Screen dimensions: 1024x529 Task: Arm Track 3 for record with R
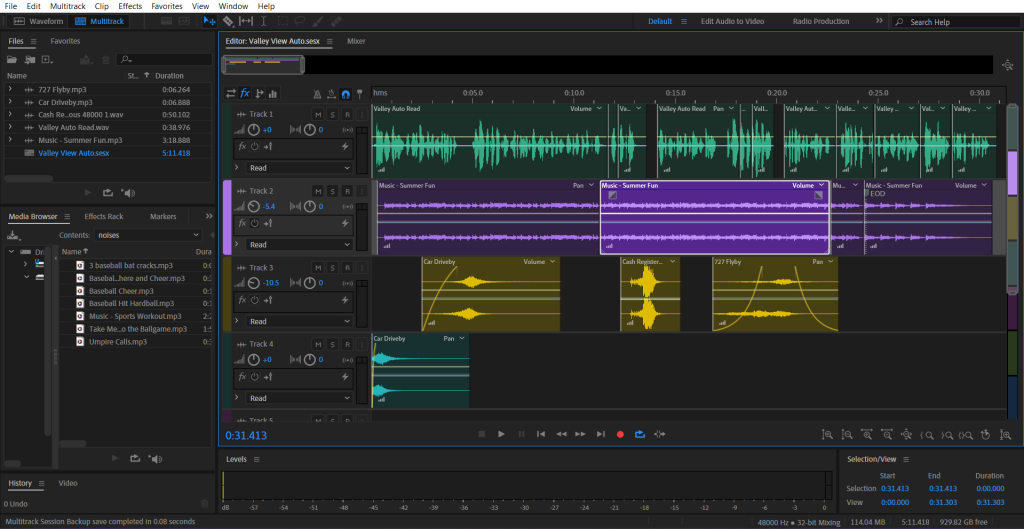tap(346, 268)
